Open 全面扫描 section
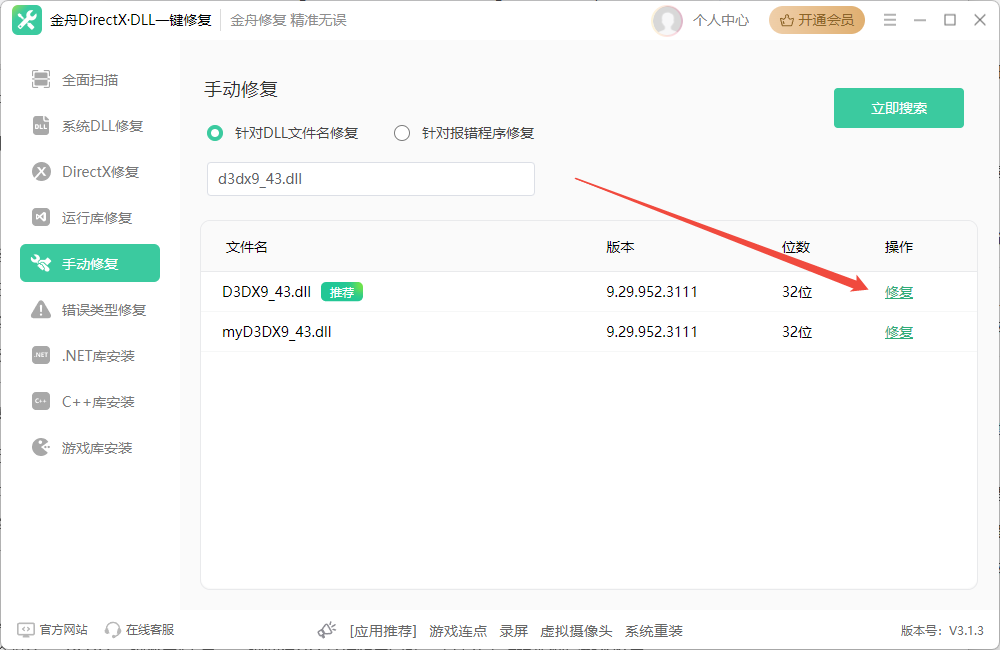The width and height of the screenshot is (1000, 650). pyautogui.click(x=90, y=80)
